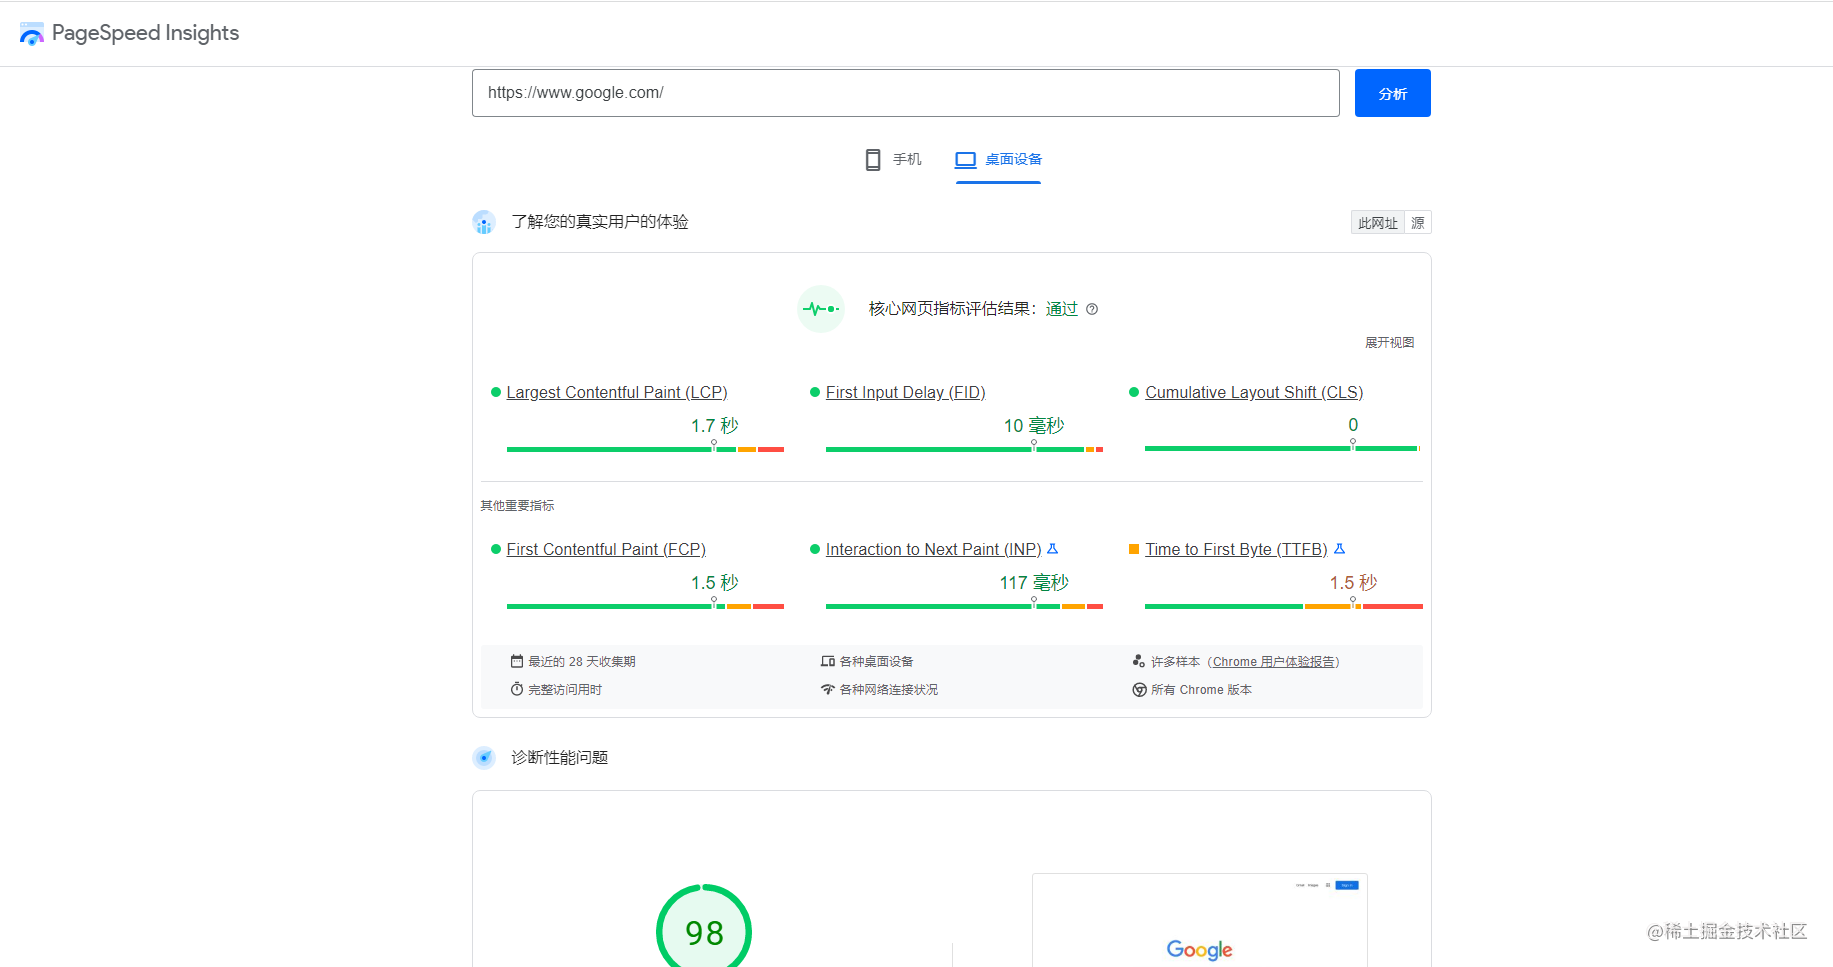Click the phone icon beside 手机
The height and width of the screenshot is (967, 1833).
[x=873, y=160]
